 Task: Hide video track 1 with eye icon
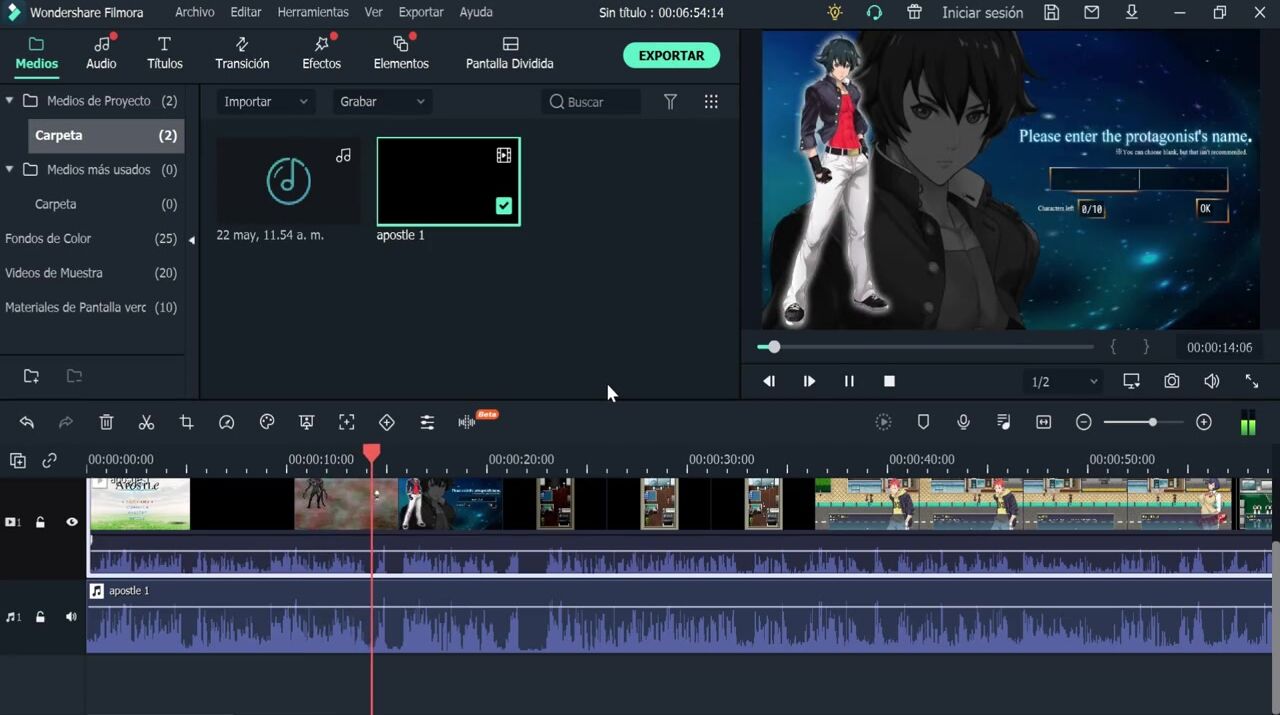[x=71, y=522]
